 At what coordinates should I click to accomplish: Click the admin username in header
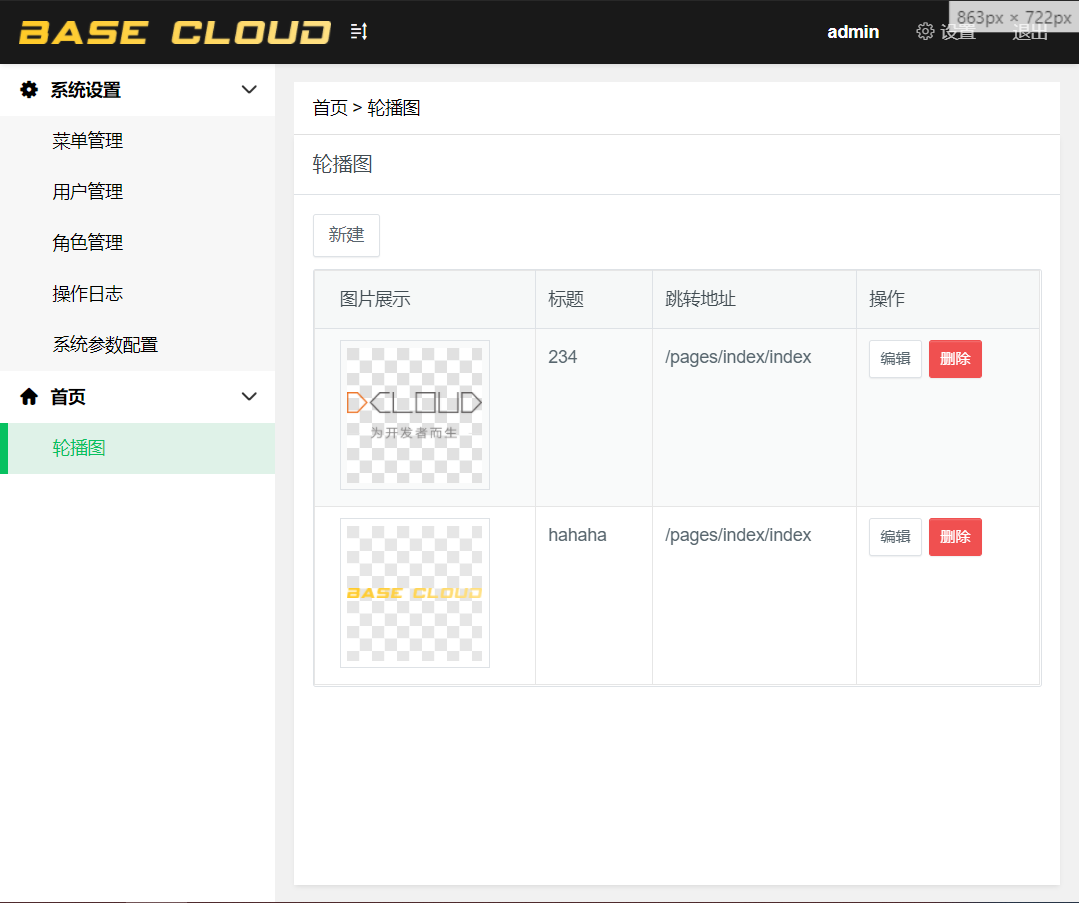tap(853, 32)
